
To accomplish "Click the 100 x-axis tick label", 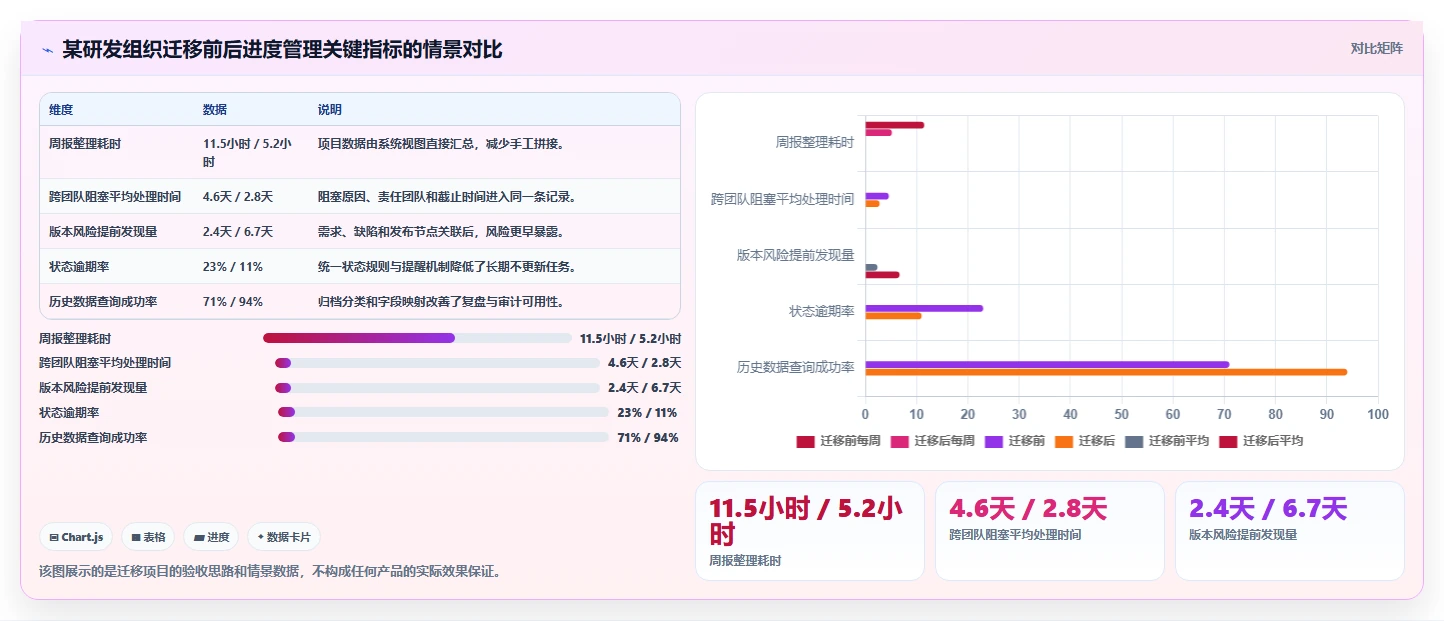I will pyautogui.click(x=1377, y=414).
